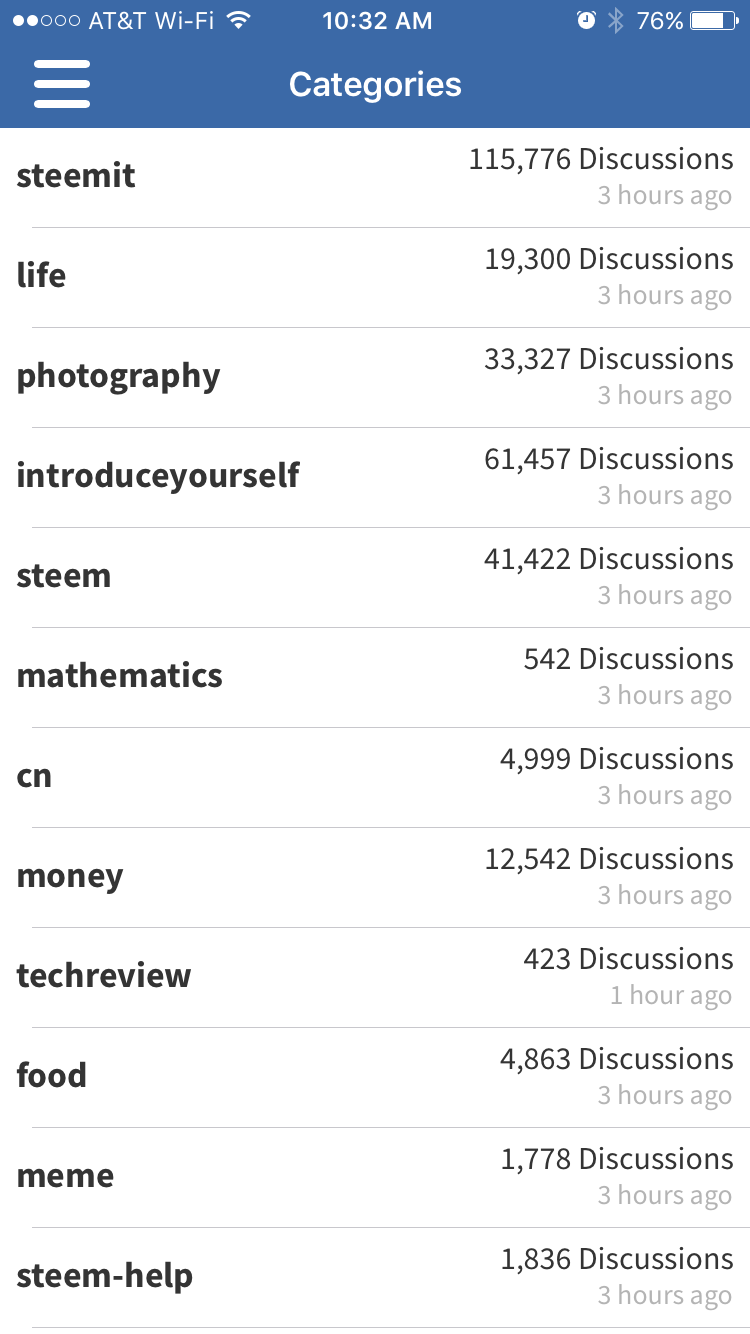Open the photography category
Image resolution: width=750 pixels, height=1334 pixels.
[x=375, y=378]
